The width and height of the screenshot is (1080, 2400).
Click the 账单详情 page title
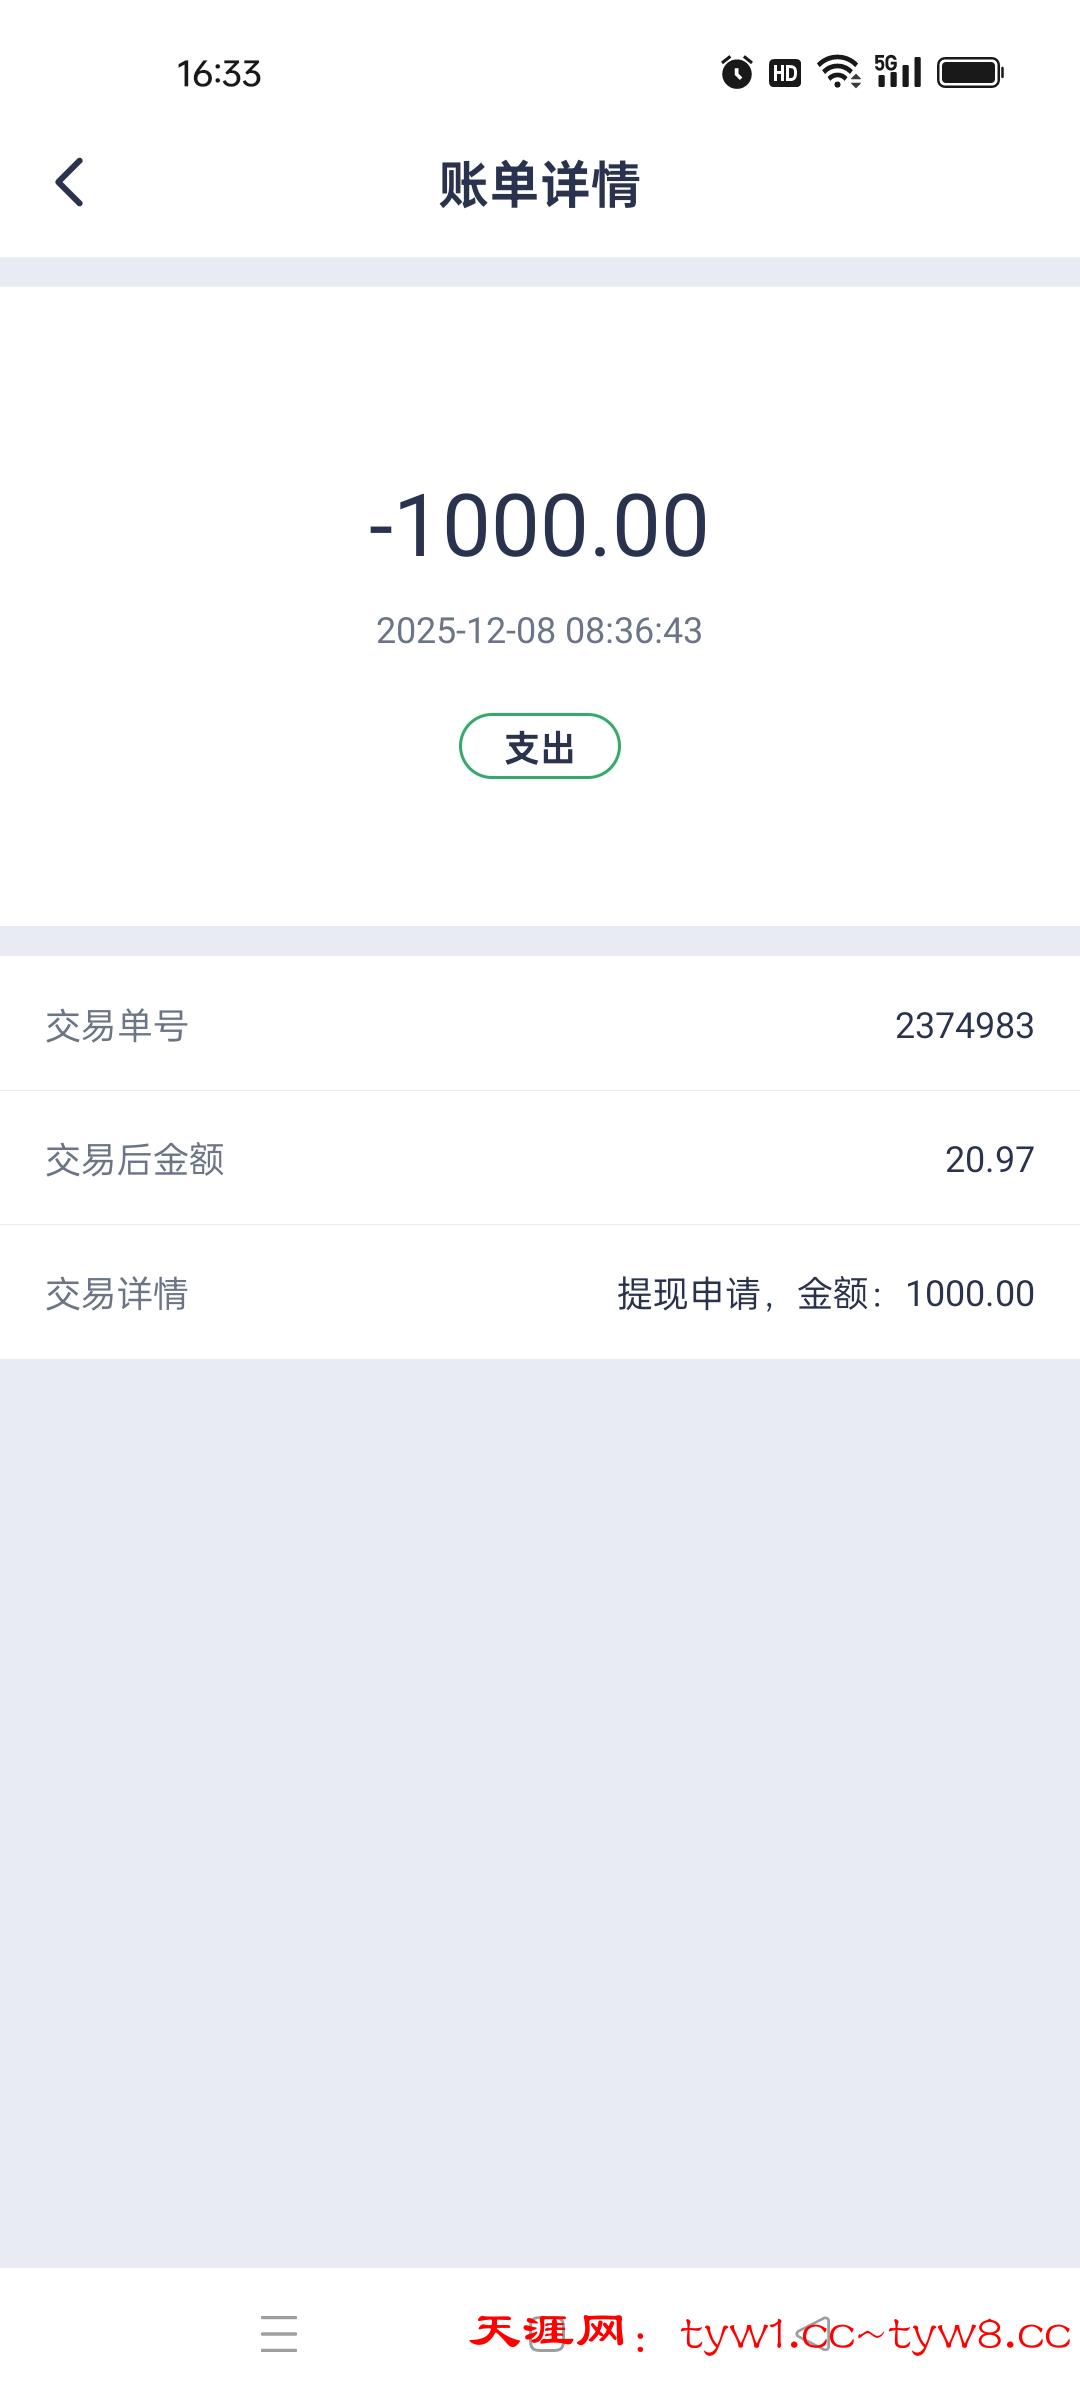tap(540, 185)
